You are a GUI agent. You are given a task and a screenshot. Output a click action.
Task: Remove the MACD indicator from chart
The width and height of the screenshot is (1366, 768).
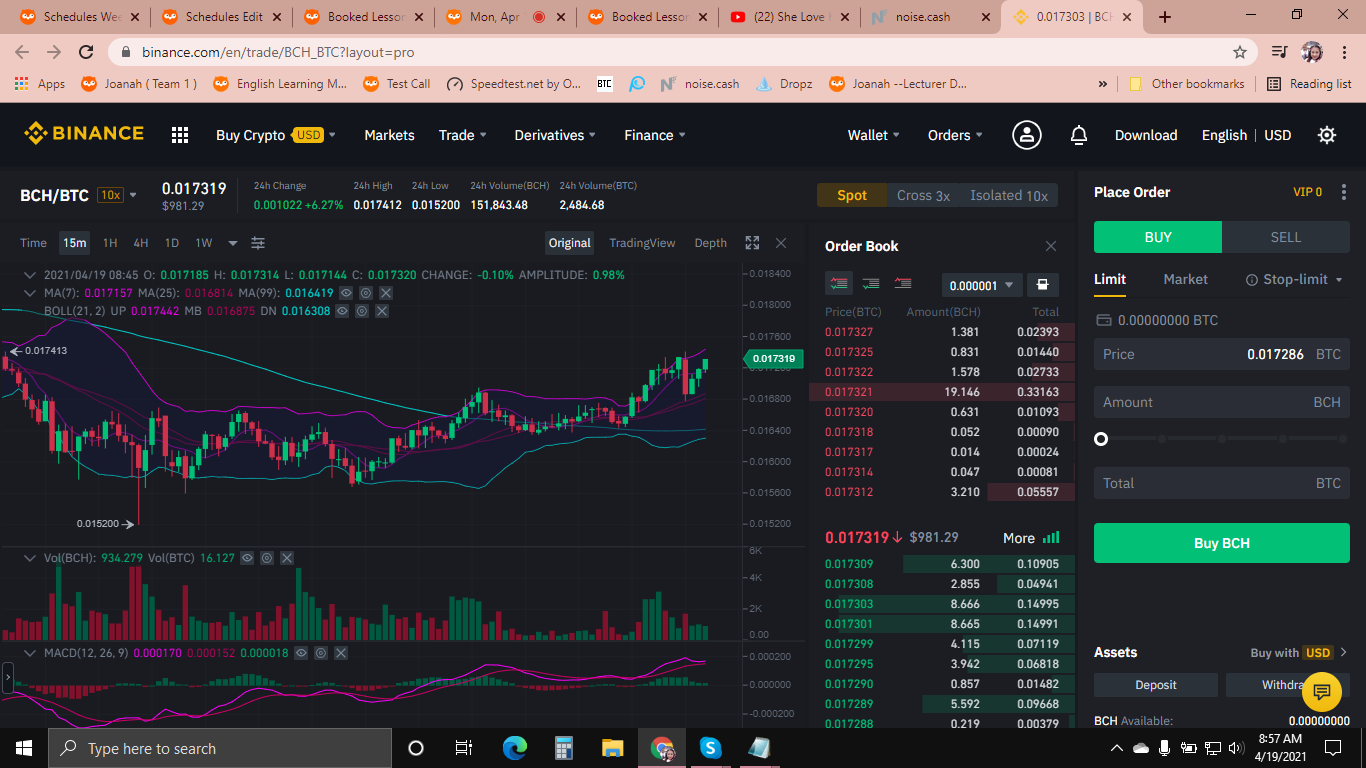[x=341, y=653]
